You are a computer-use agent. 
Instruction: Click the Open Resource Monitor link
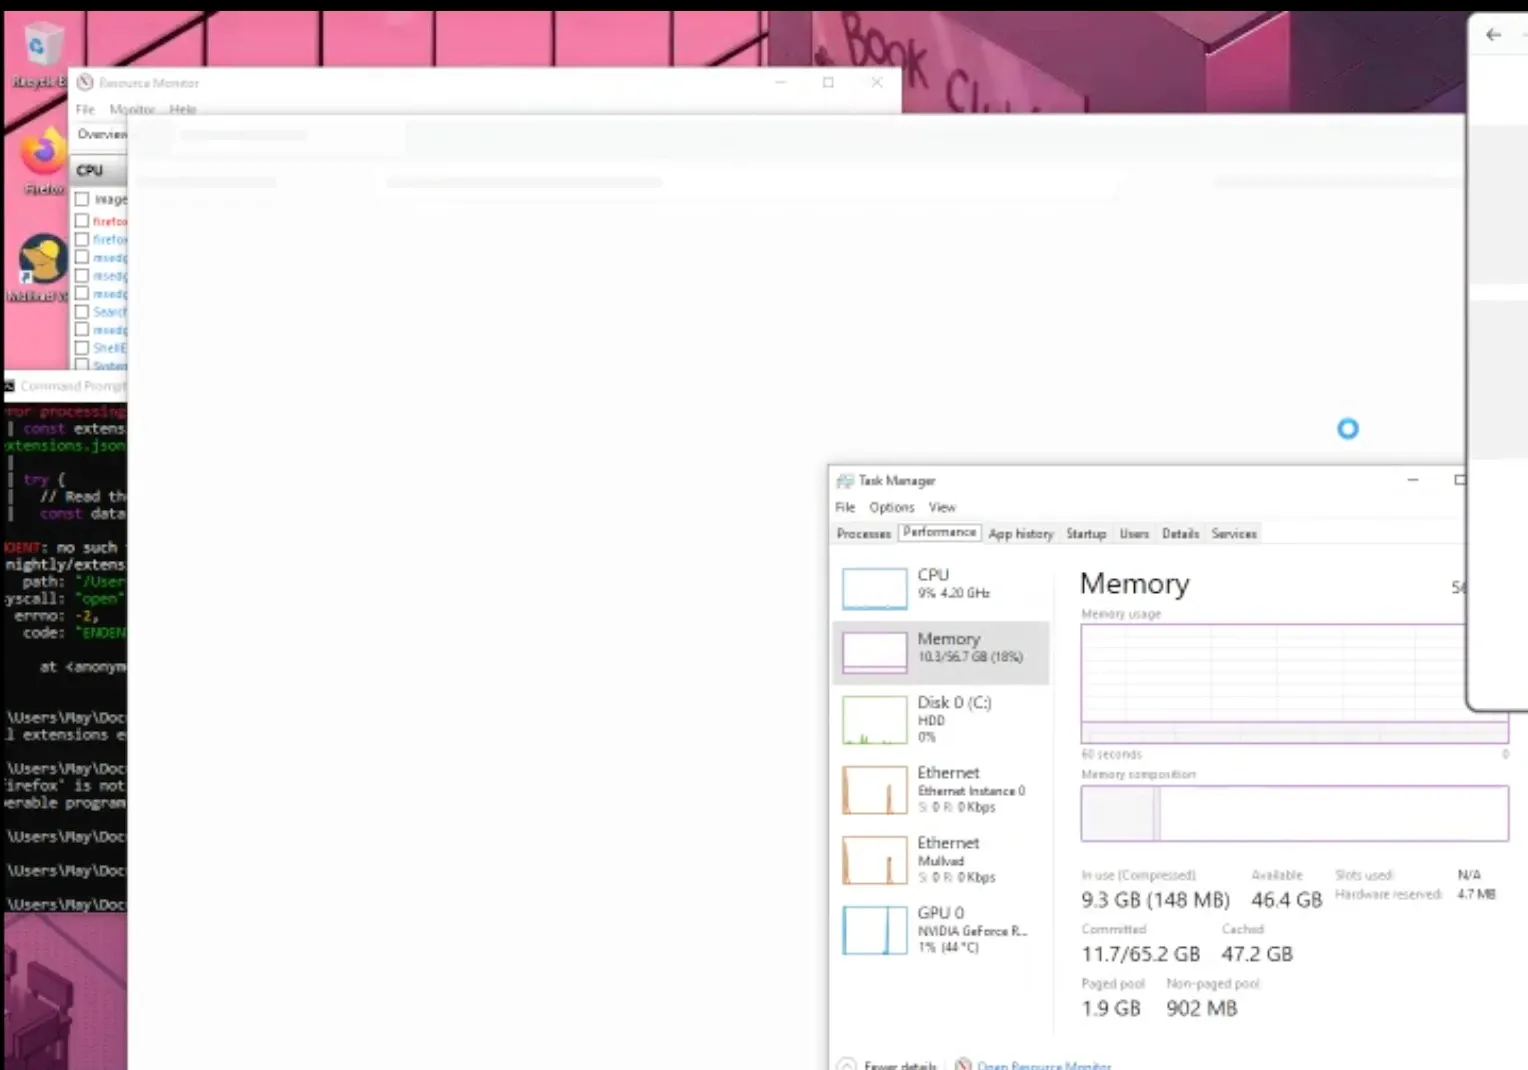tap(1044, 1064)
